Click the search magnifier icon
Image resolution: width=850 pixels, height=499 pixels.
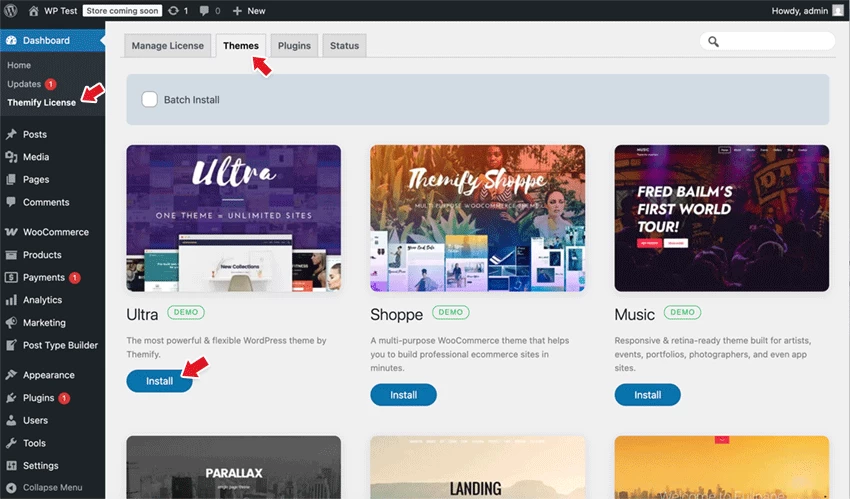tap(713, 42)
